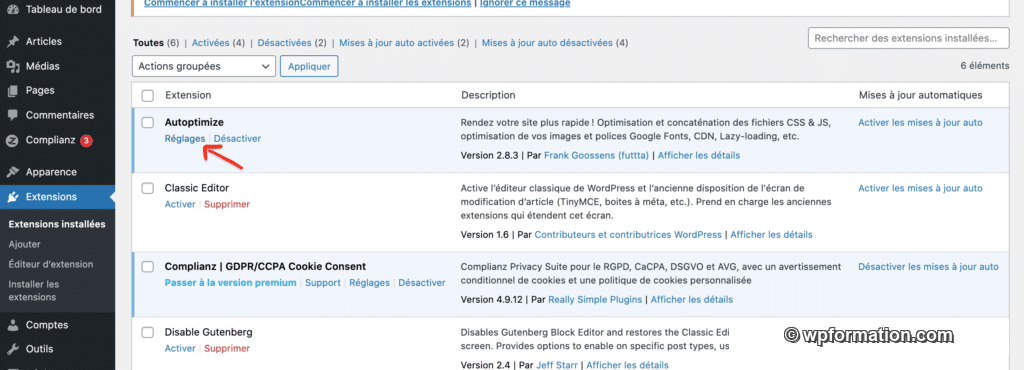Image resolution: width=1024 pixels, height=370 pixels.
Task: Tick the Classic Editor checkbox
Action: [x=148, y=188]
